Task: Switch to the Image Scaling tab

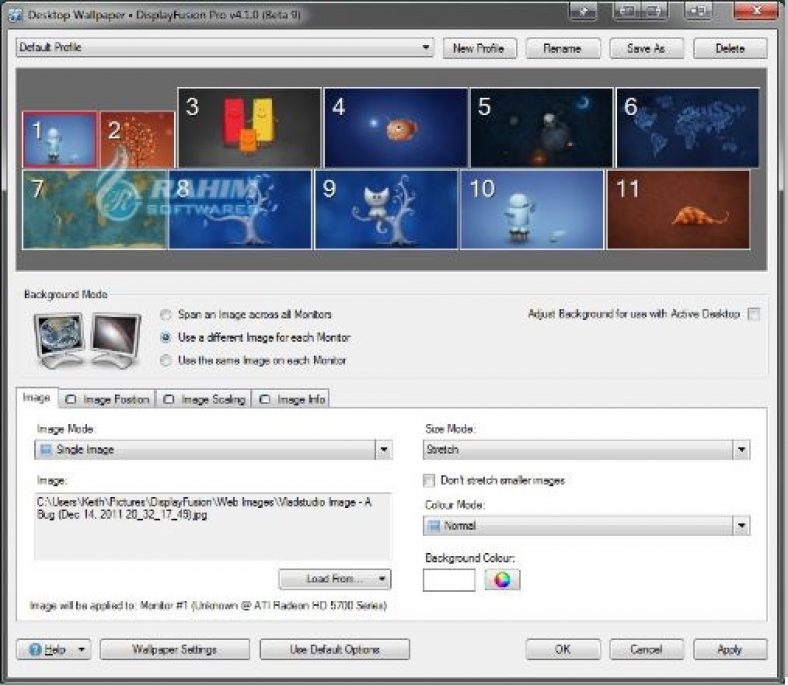Action: click(x=205, y=399)
